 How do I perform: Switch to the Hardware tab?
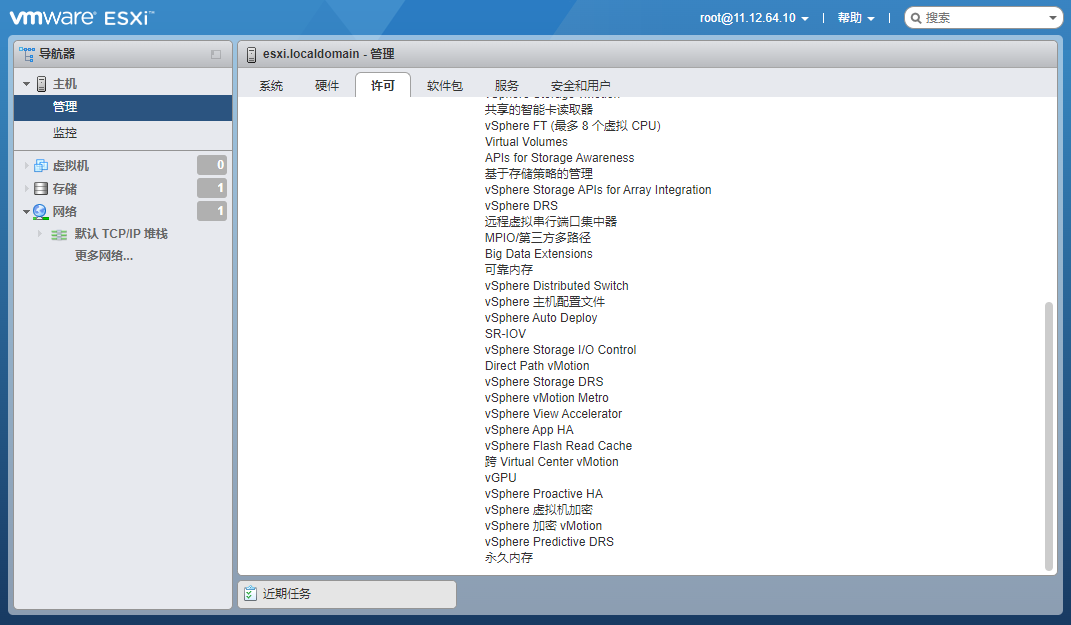pyautogui.click(x=327, y=85)
